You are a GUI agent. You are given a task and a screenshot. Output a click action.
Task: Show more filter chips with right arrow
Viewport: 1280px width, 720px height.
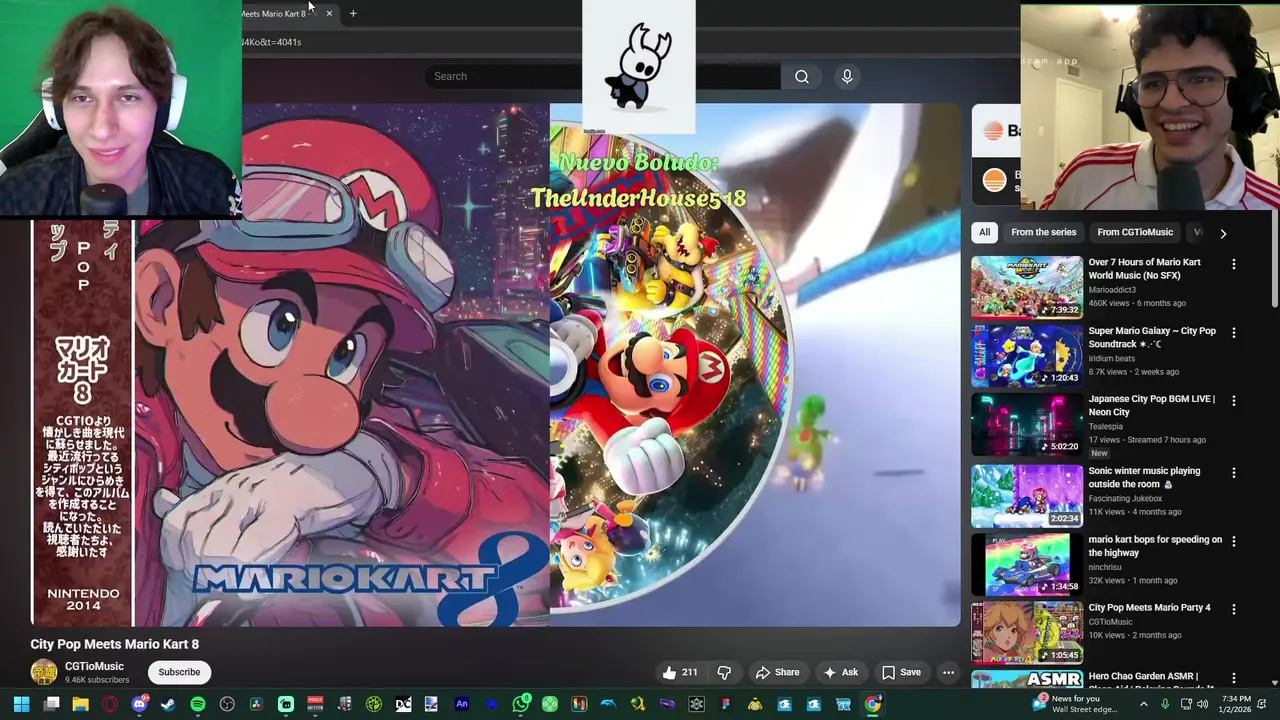tap(1222, 233)
